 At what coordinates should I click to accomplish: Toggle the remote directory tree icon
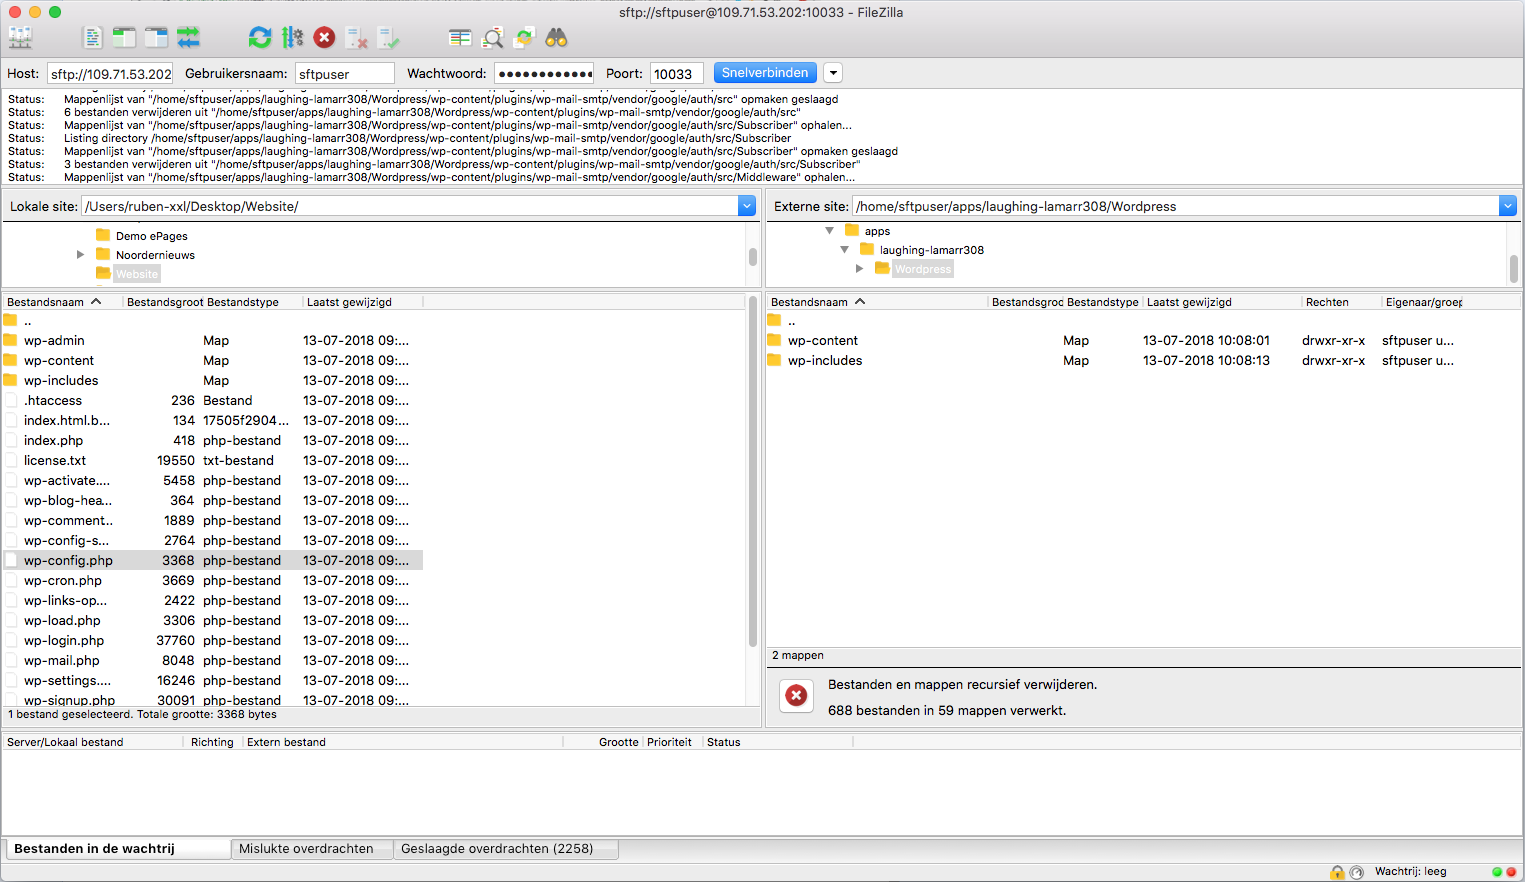[x=156, y=38]
